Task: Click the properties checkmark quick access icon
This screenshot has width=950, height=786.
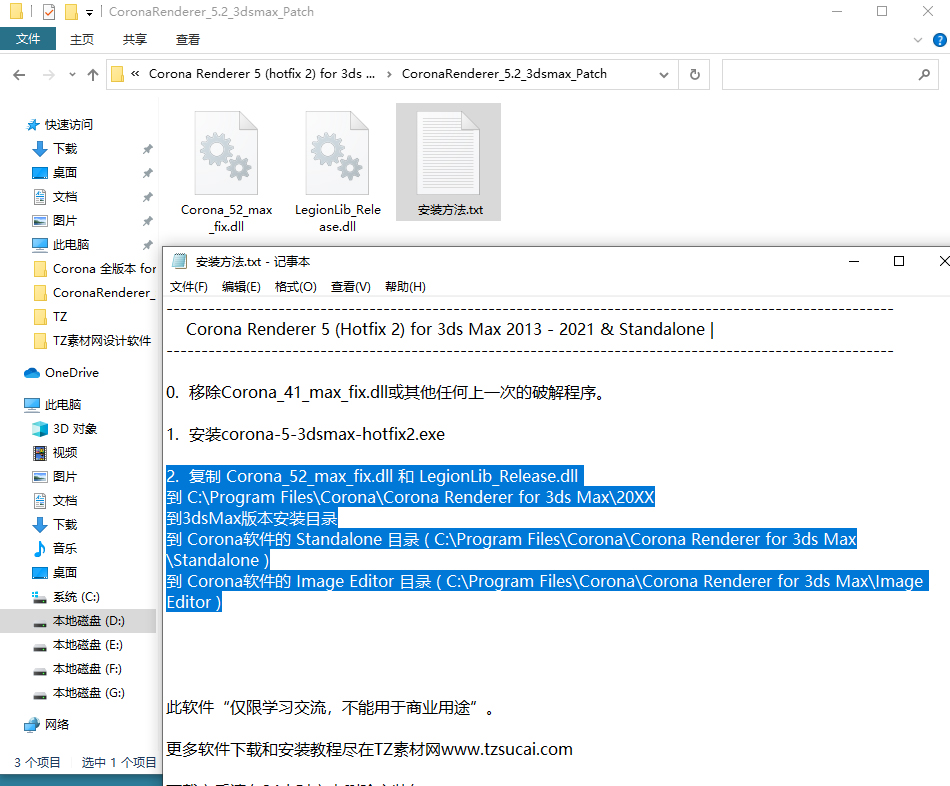Action: [x=49, y=12]
